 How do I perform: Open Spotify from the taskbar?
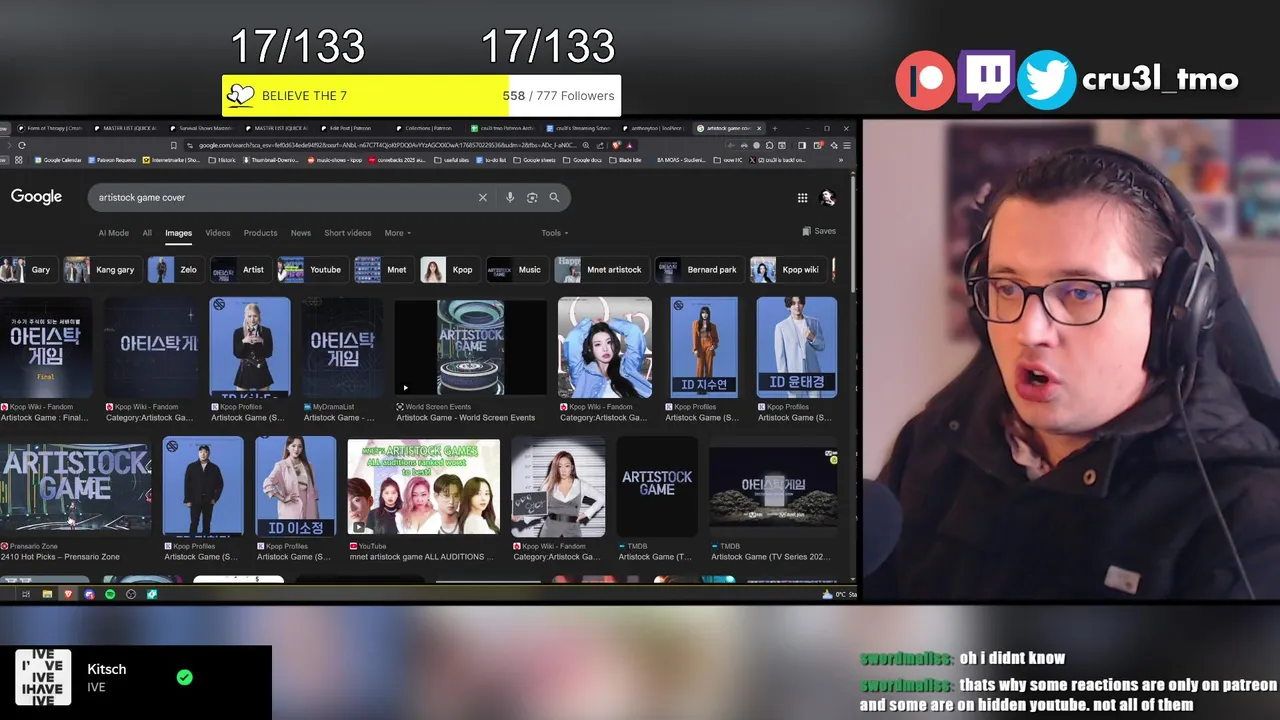[x=110, y=594]
